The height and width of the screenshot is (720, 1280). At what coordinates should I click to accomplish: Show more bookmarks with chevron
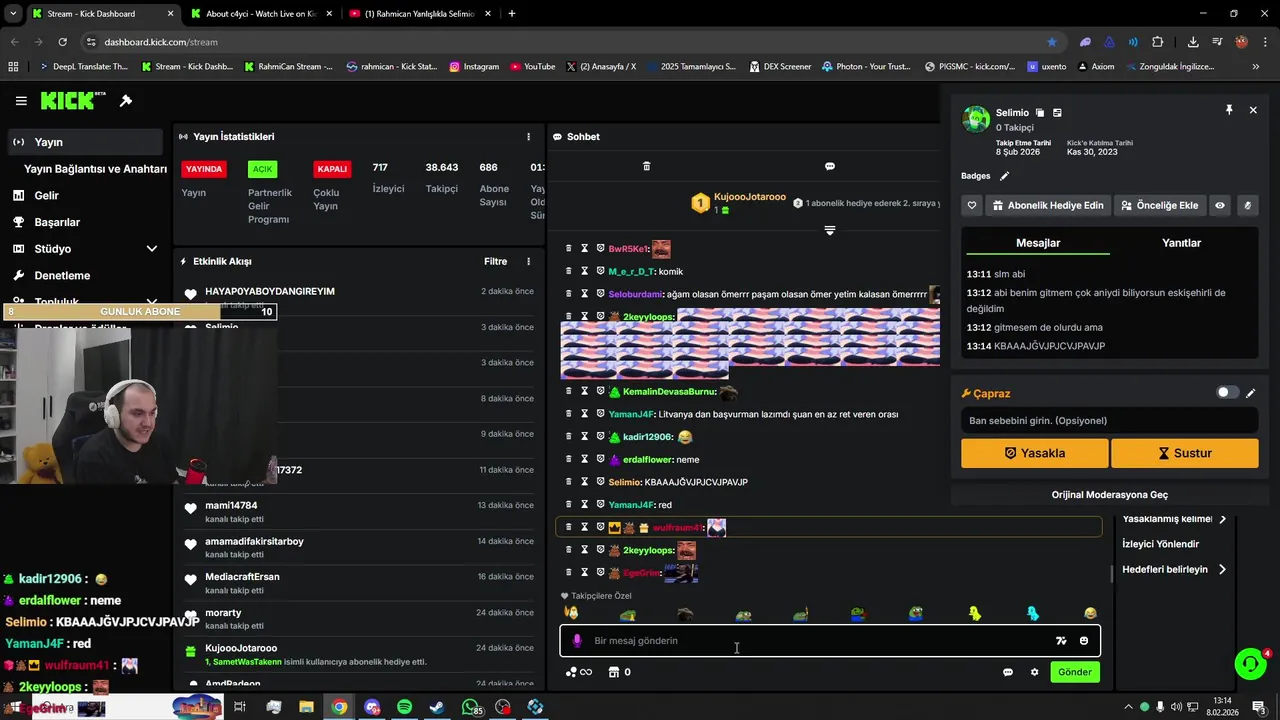coord(1256,67)
